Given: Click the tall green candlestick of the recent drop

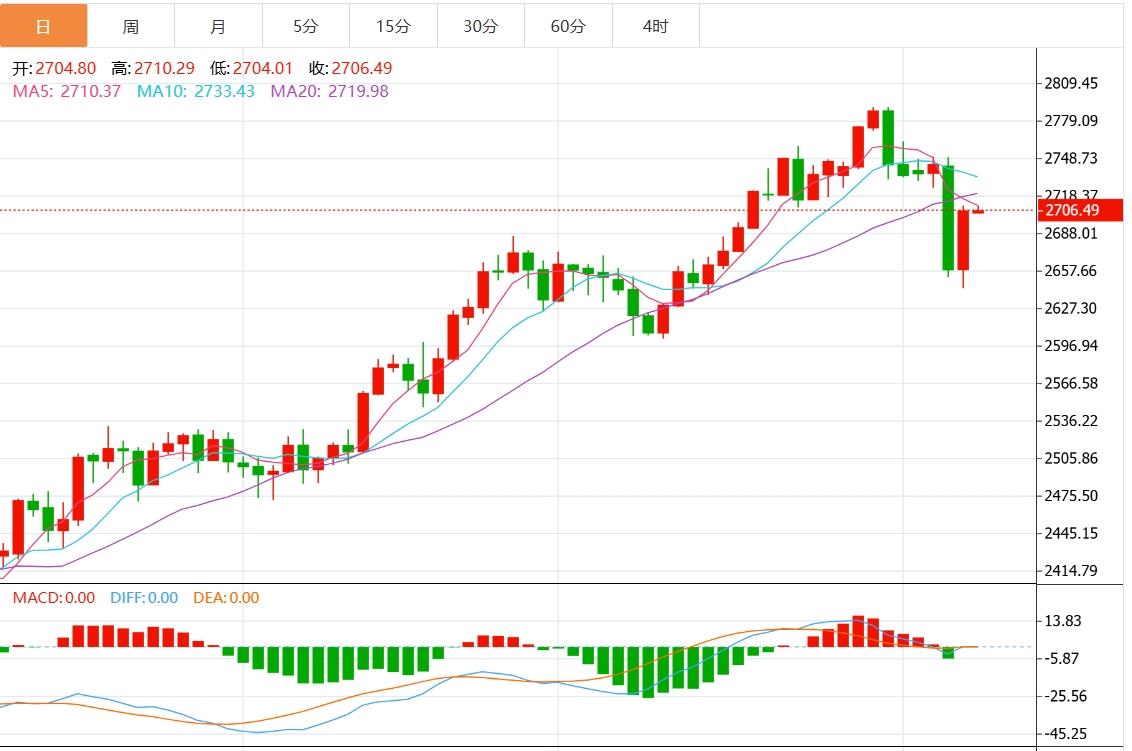Looking at the screenshot, I should point(948,218).
